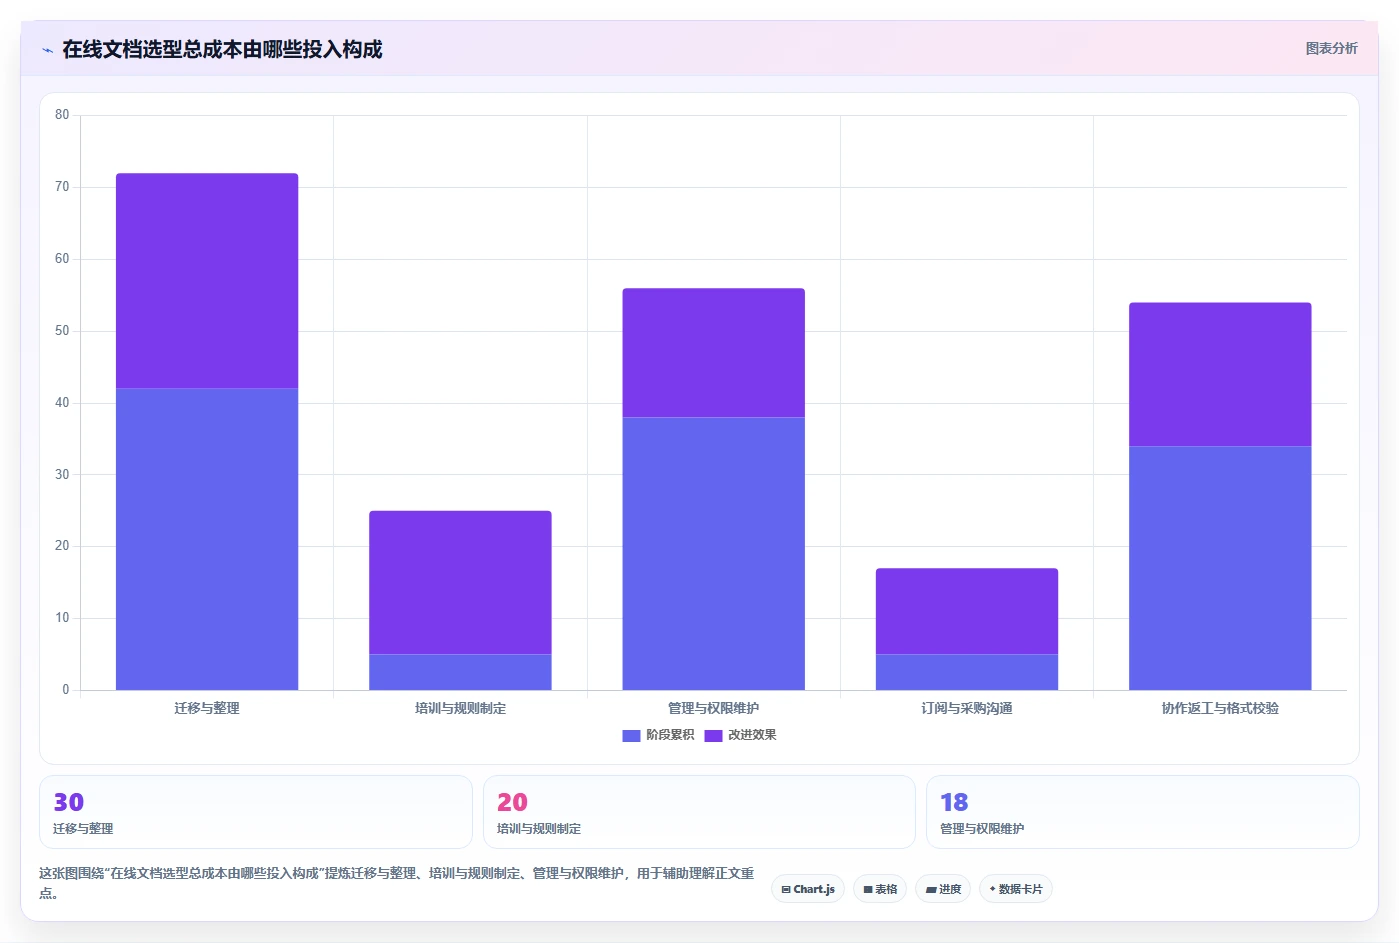Click the Chart.js tag
Screen dimensions: 1399x943
click(x=808, y=889)
